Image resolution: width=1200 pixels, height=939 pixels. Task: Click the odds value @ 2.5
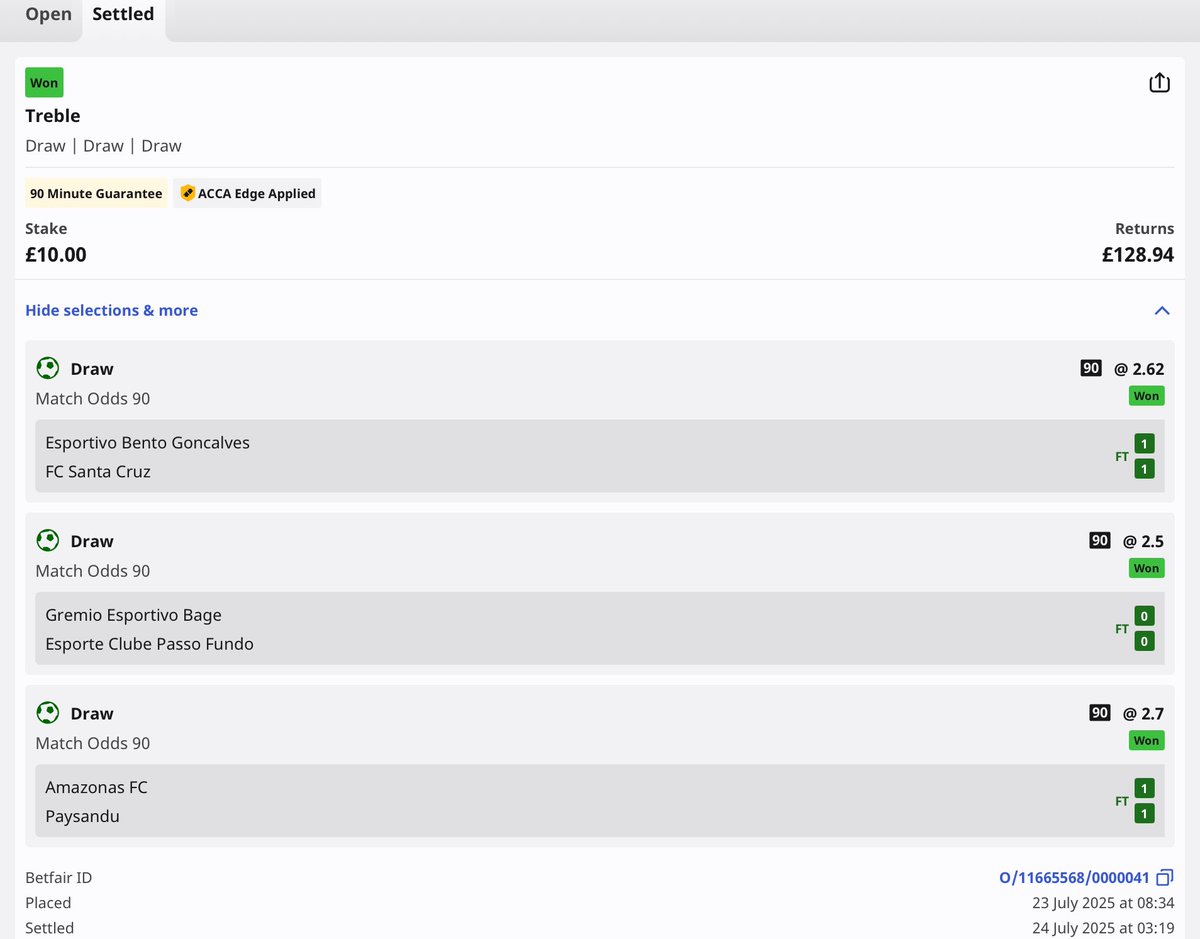pos(1143,541)
